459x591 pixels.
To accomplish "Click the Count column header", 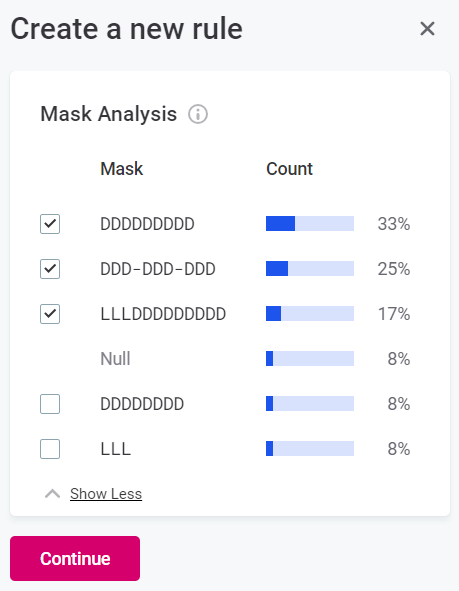I will point(289,168).
